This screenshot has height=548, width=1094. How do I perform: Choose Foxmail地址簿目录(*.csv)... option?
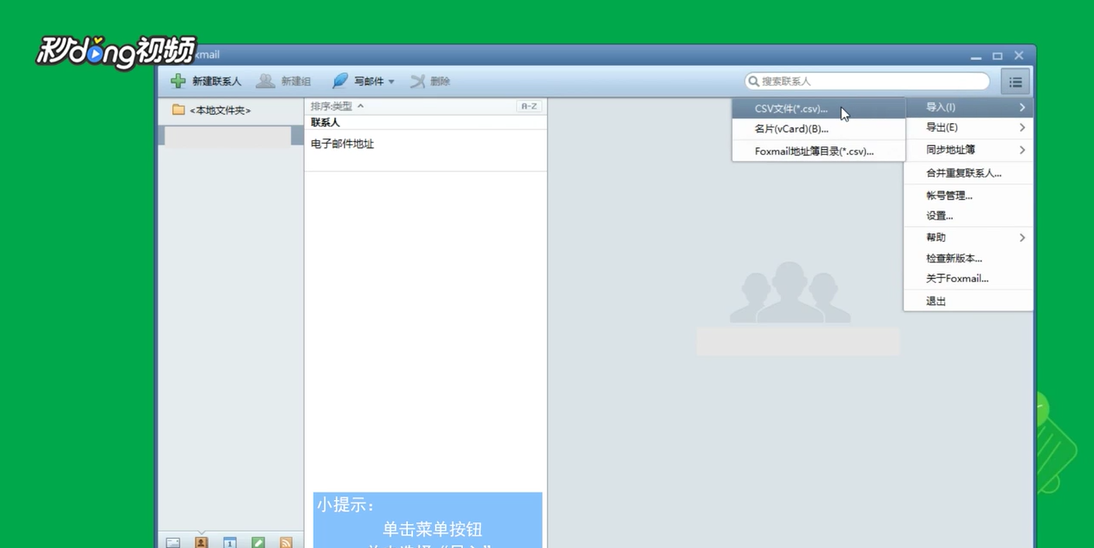coord(819,151)
